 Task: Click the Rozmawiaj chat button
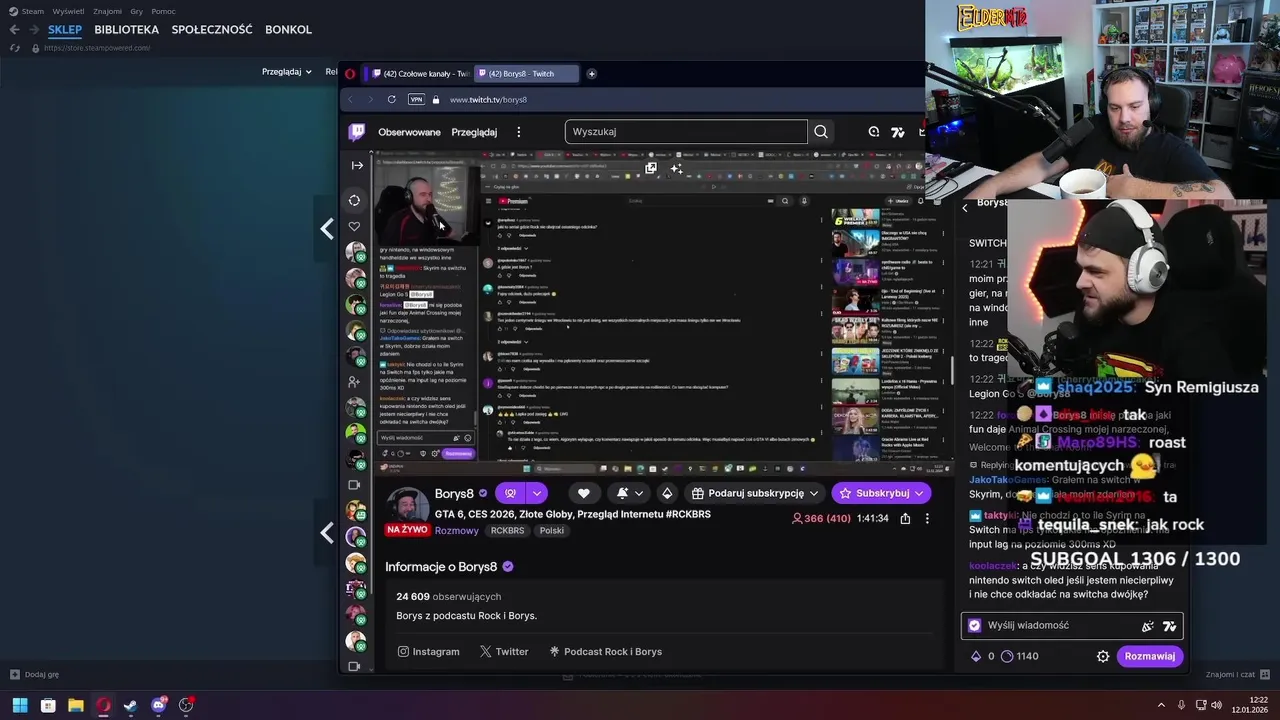(x=1150, y=656)
